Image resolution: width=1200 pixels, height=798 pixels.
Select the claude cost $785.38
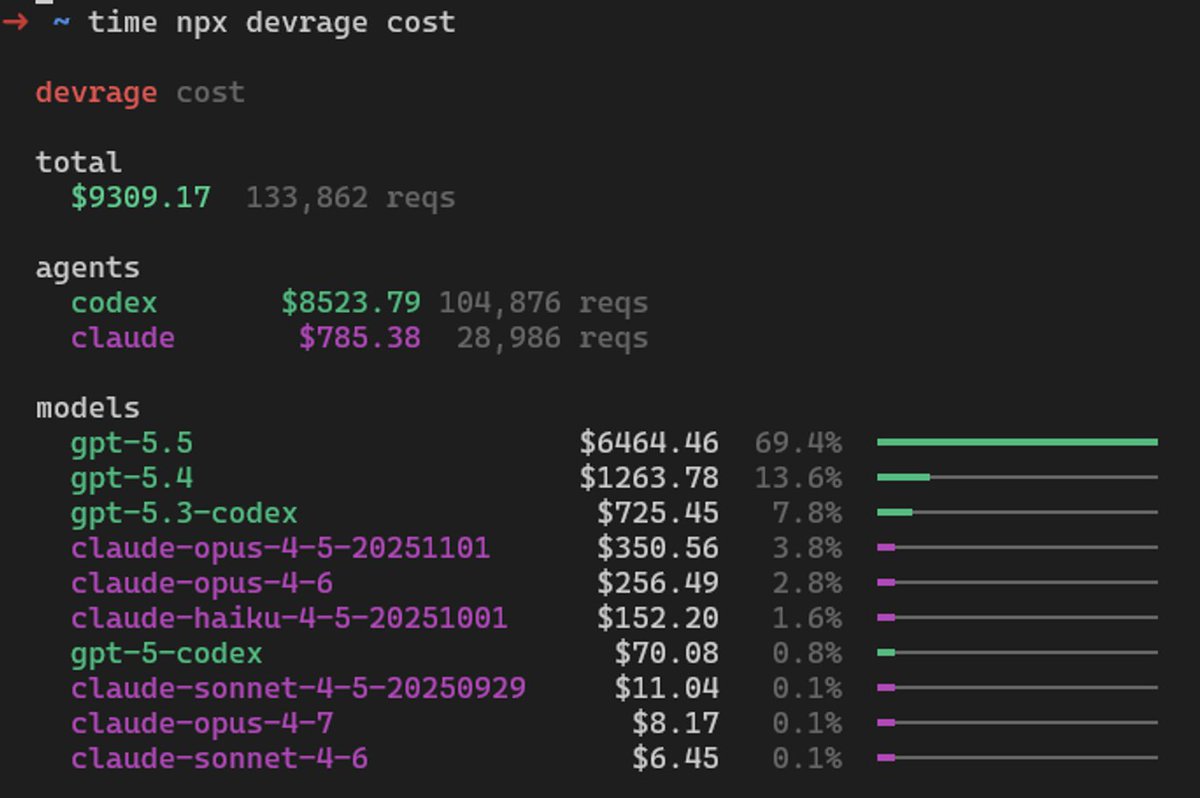360,338
